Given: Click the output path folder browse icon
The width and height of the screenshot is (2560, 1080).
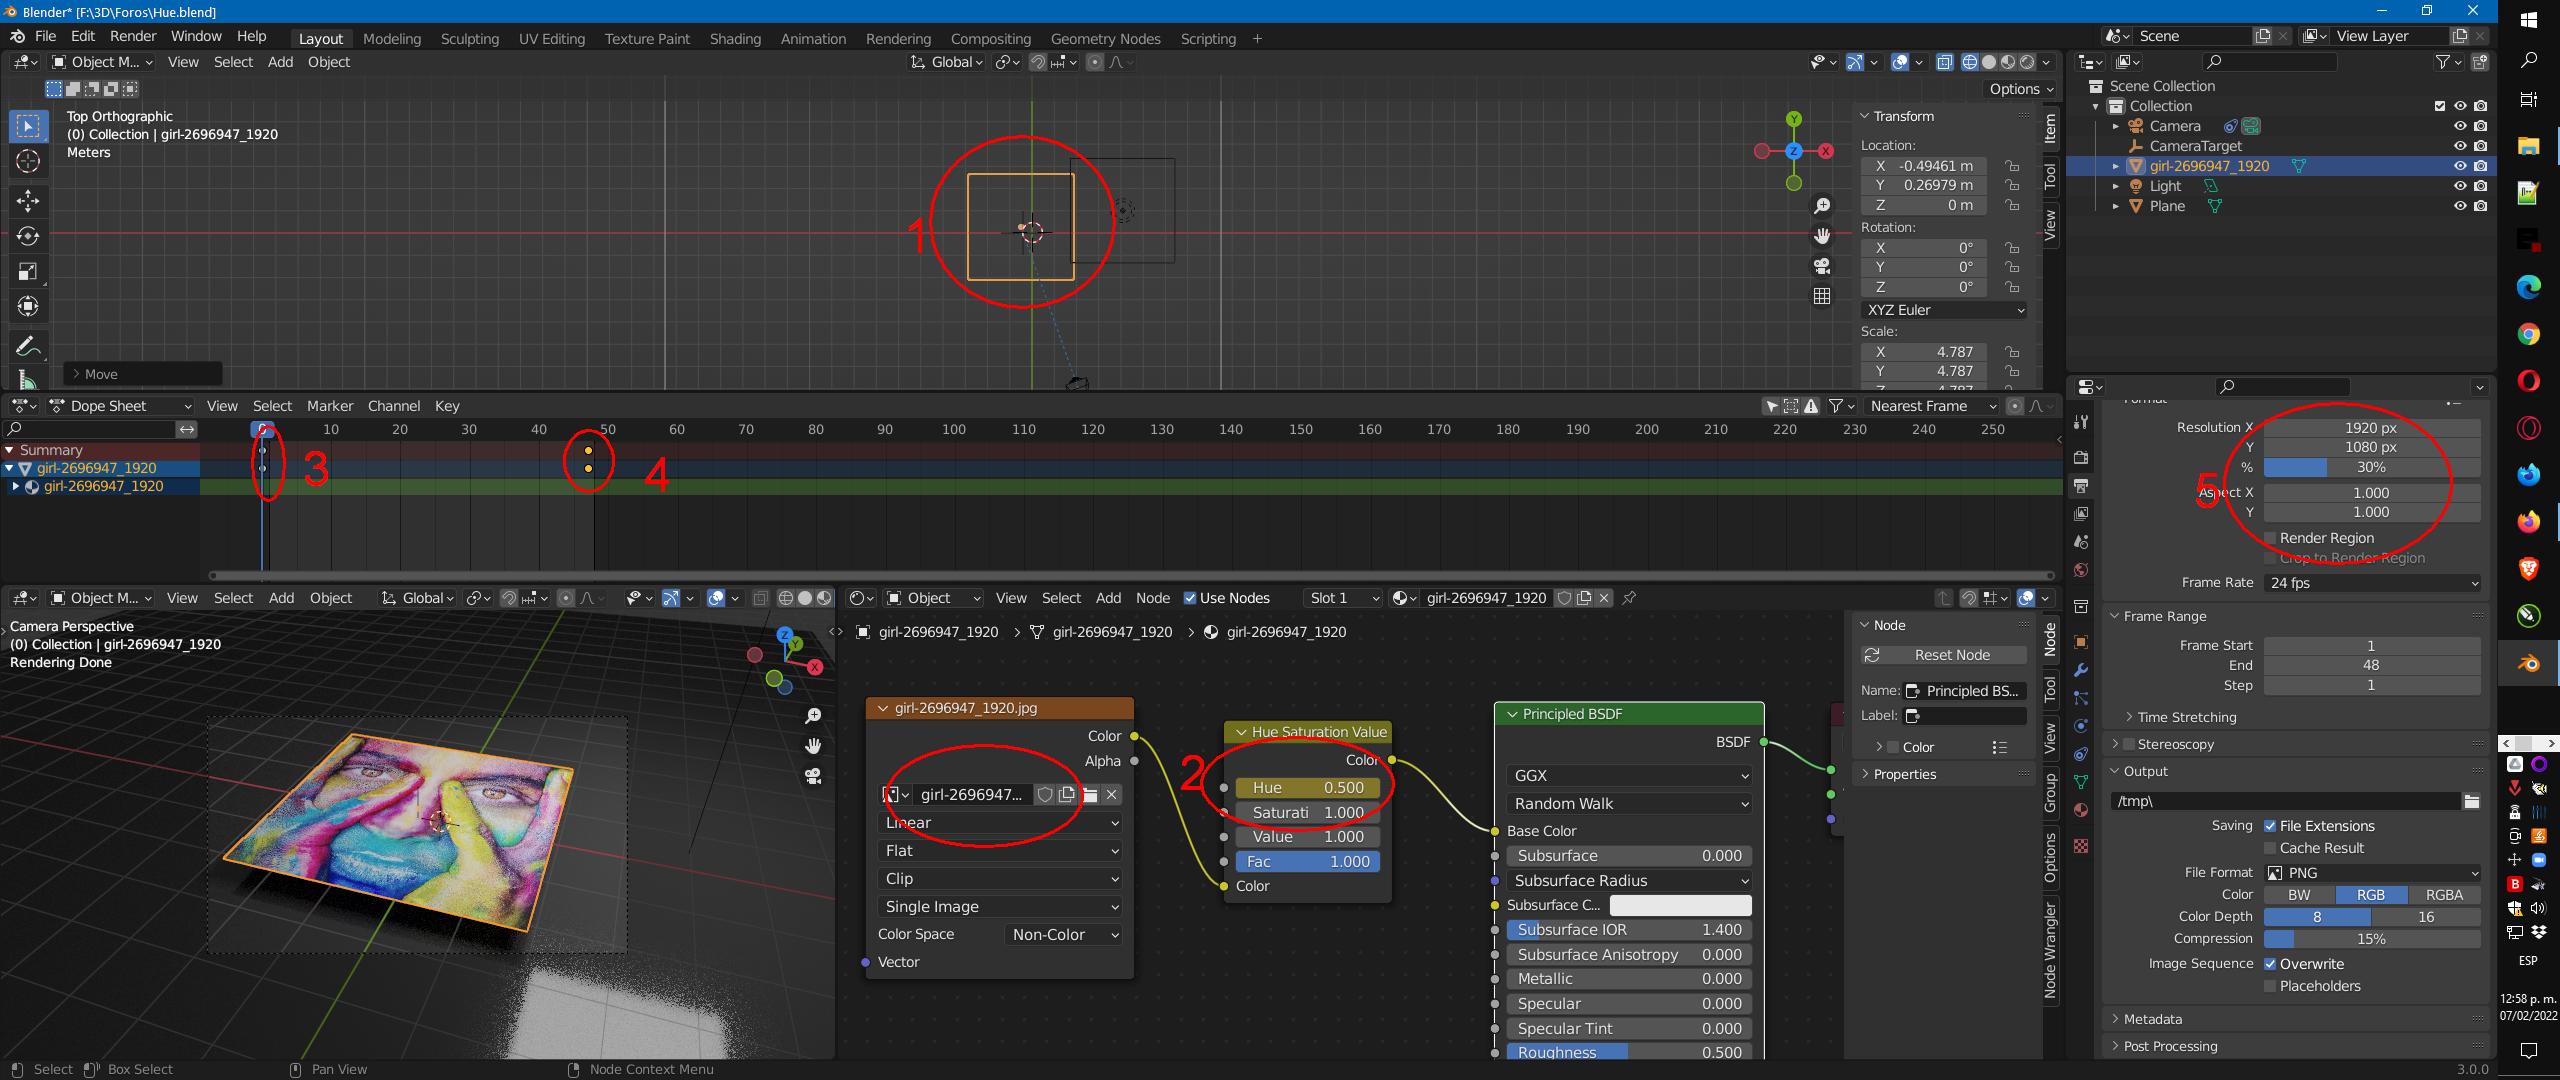Looking at the screenshot, I should (2471, 801).
